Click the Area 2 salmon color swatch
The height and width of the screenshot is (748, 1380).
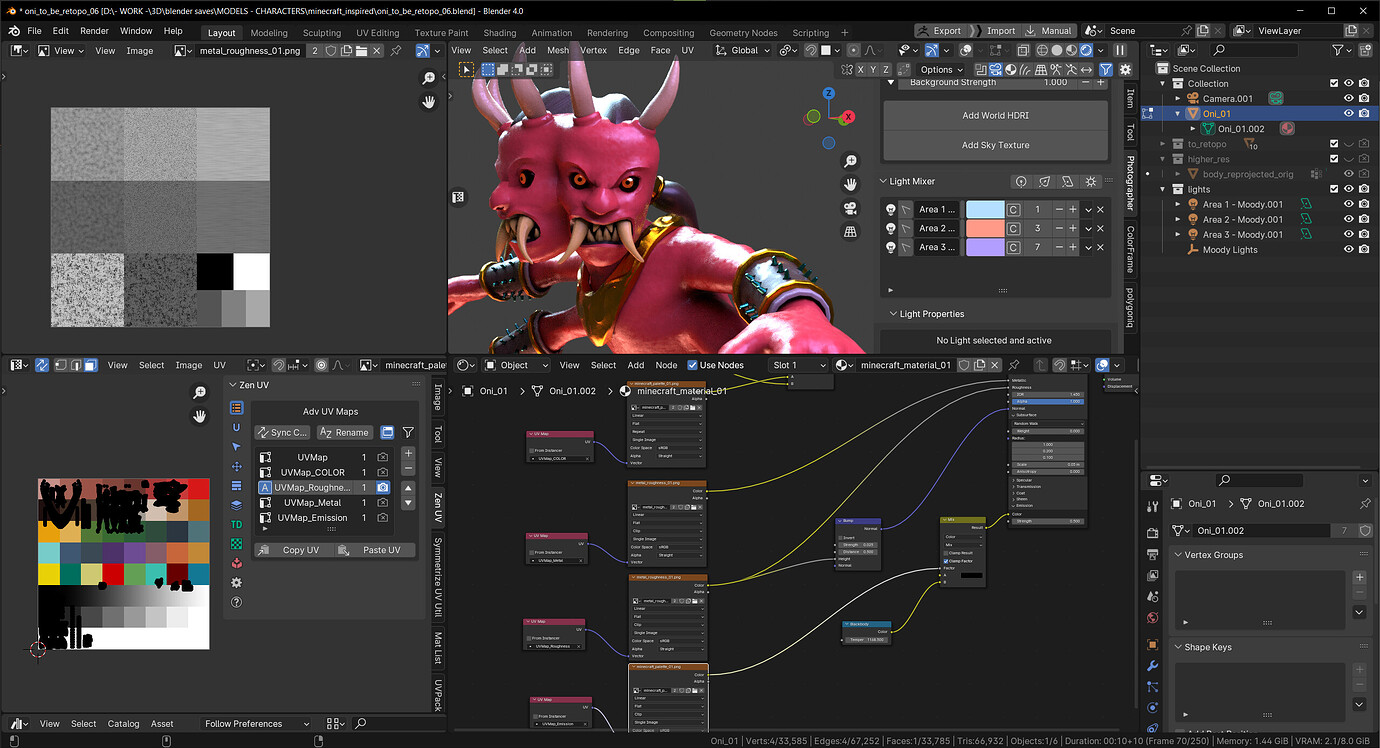[985, 228]
